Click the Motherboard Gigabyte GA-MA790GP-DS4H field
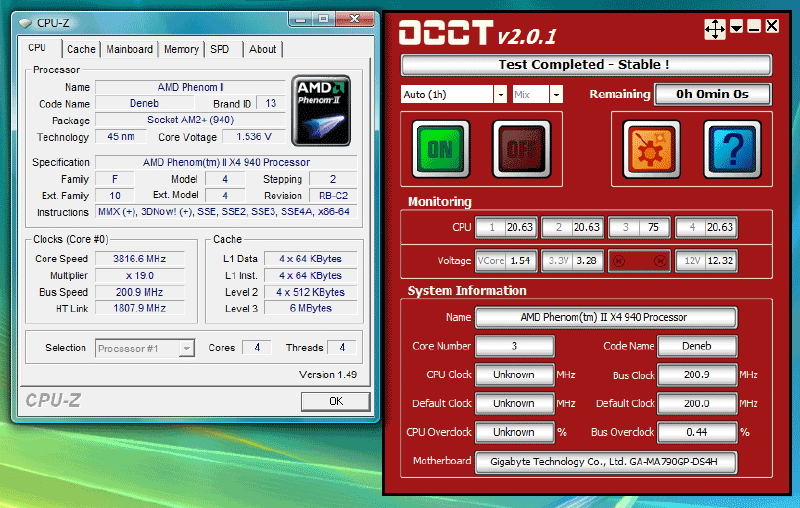 coord(606,462)
